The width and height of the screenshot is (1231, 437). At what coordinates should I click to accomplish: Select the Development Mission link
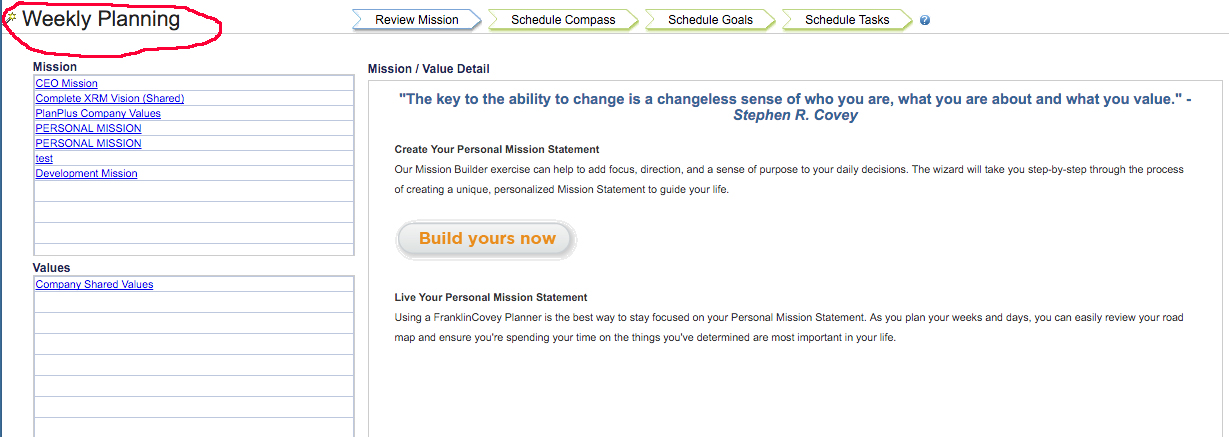click(x=86, y=173)
